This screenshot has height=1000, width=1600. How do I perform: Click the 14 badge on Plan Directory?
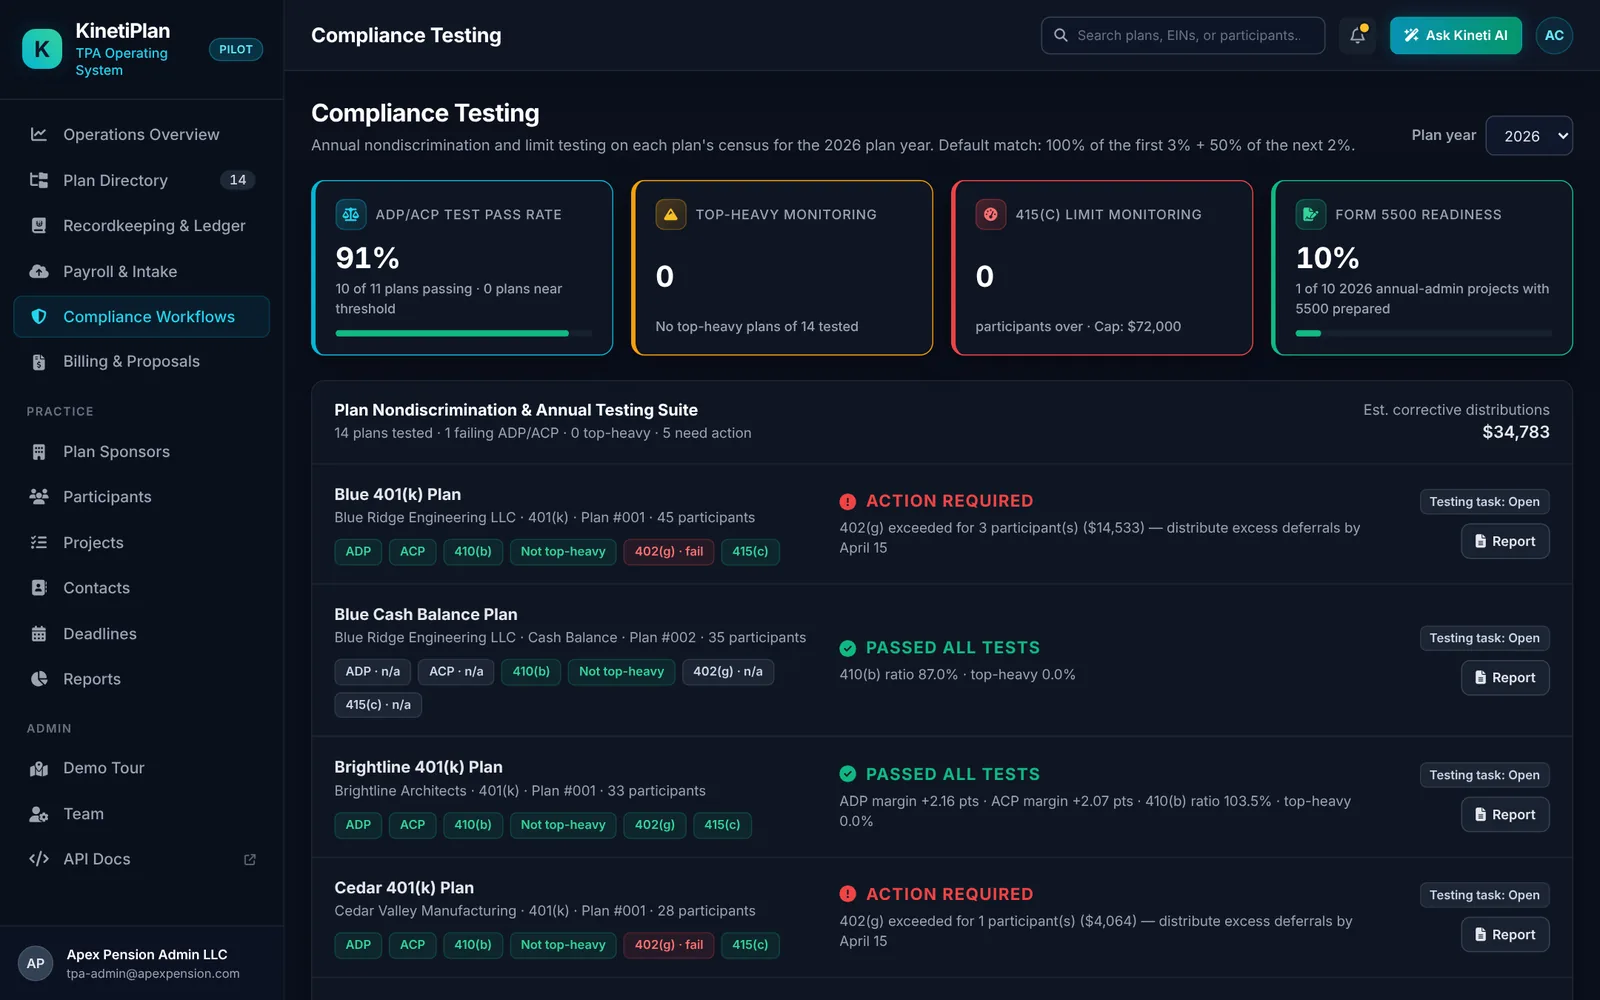coord(238,180)
